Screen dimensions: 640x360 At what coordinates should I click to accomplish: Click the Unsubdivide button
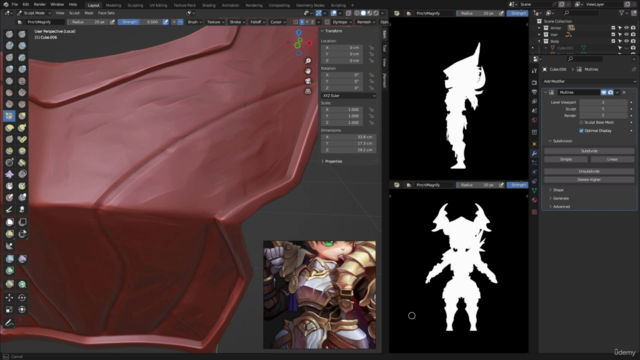(x=589, y=171)
